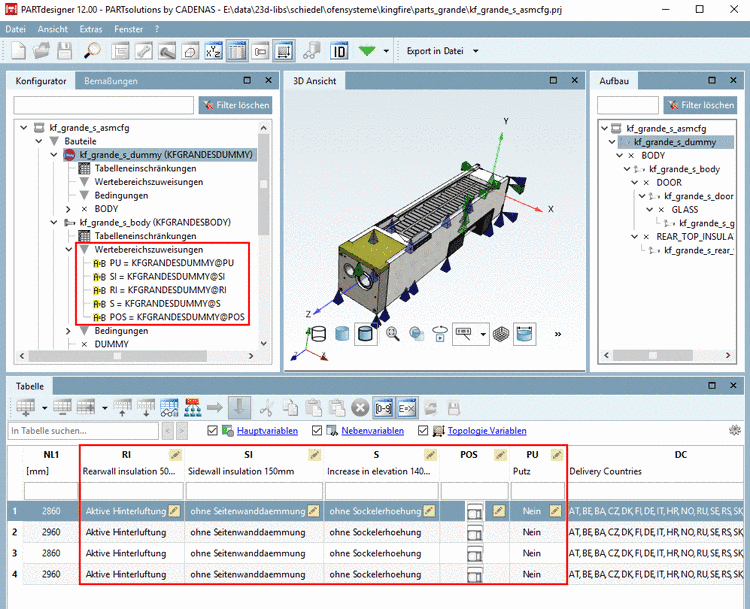Open the Ansicht menu
This screenshot has width=750, height=609.
point(53,29)
